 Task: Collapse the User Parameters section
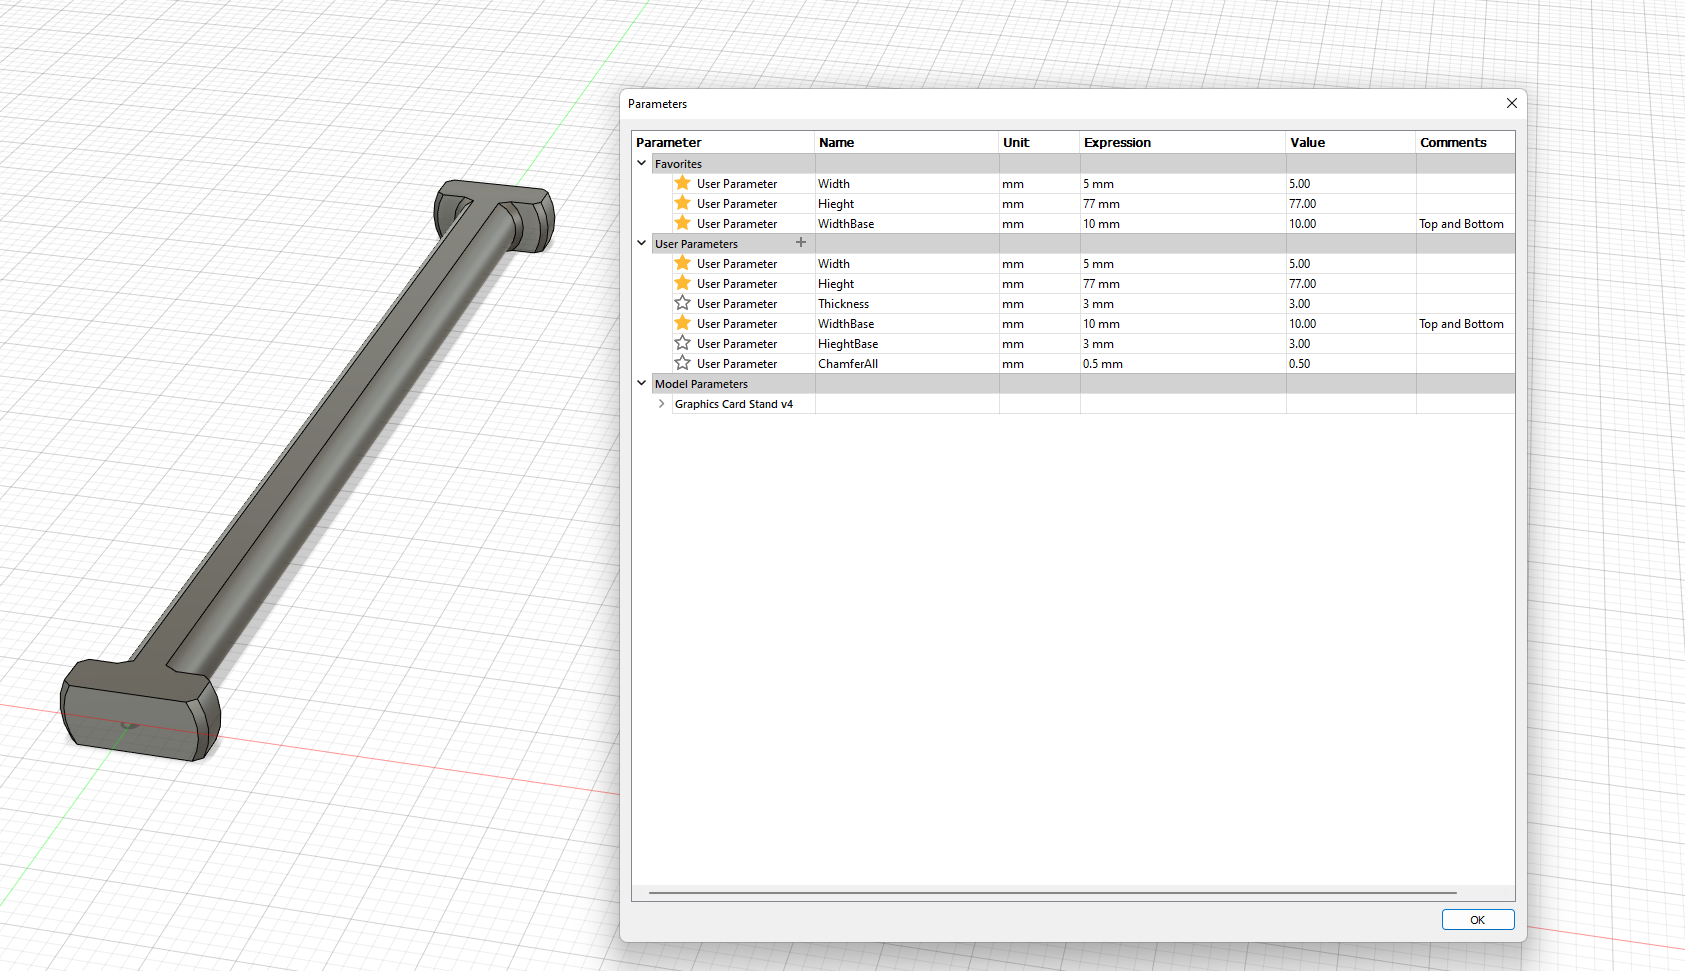642,243
